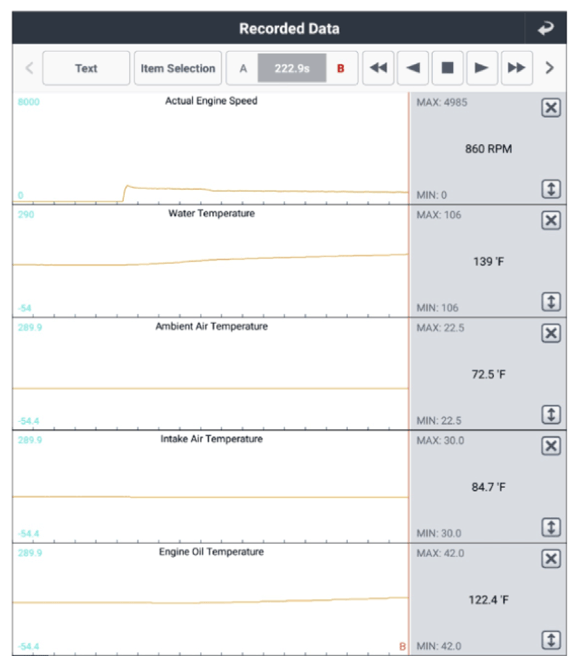577x665 pixels.
Task: Select marker A
Action: pos(243,68)
